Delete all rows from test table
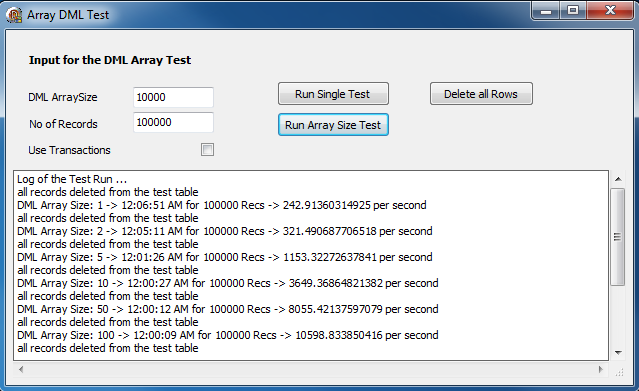 [481, 94]
